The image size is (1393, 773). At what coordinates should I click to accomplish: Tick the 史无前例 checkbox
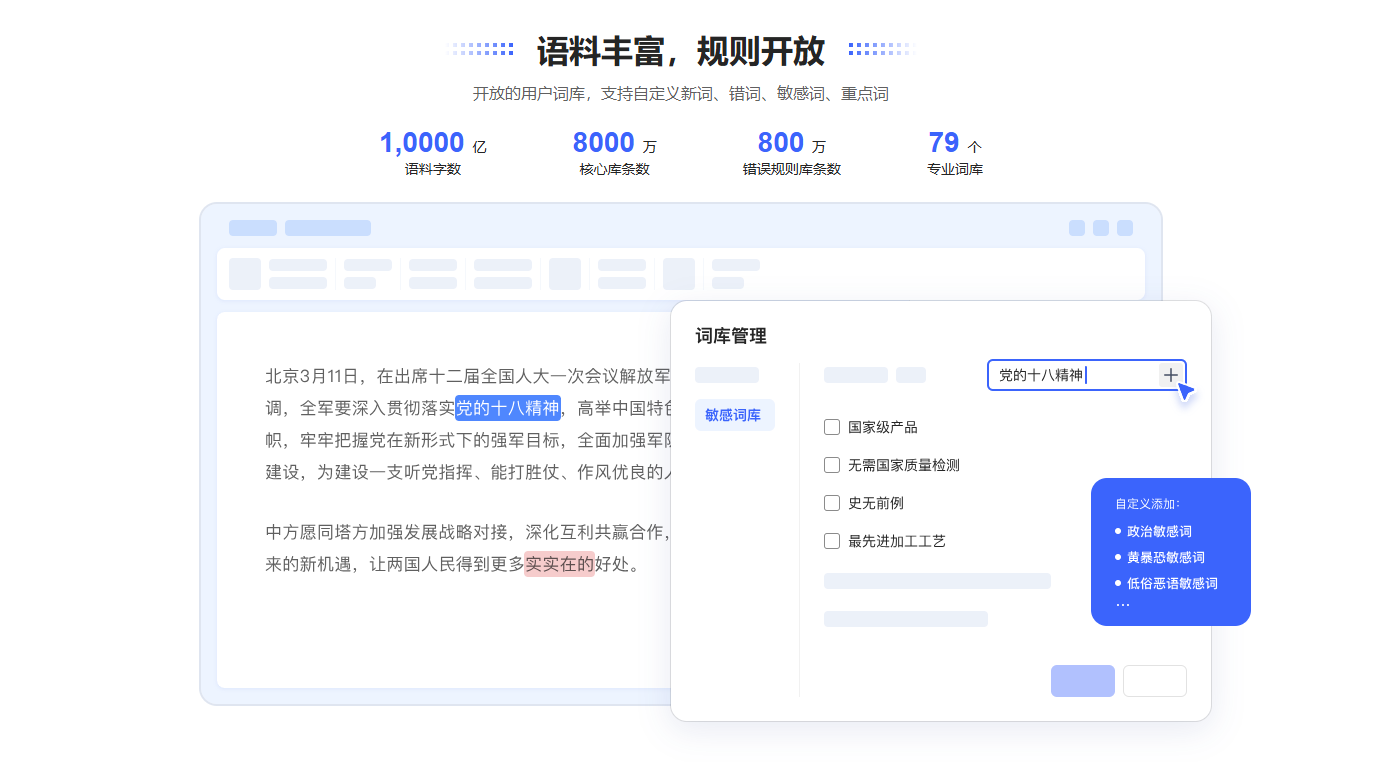coord(832,503)
